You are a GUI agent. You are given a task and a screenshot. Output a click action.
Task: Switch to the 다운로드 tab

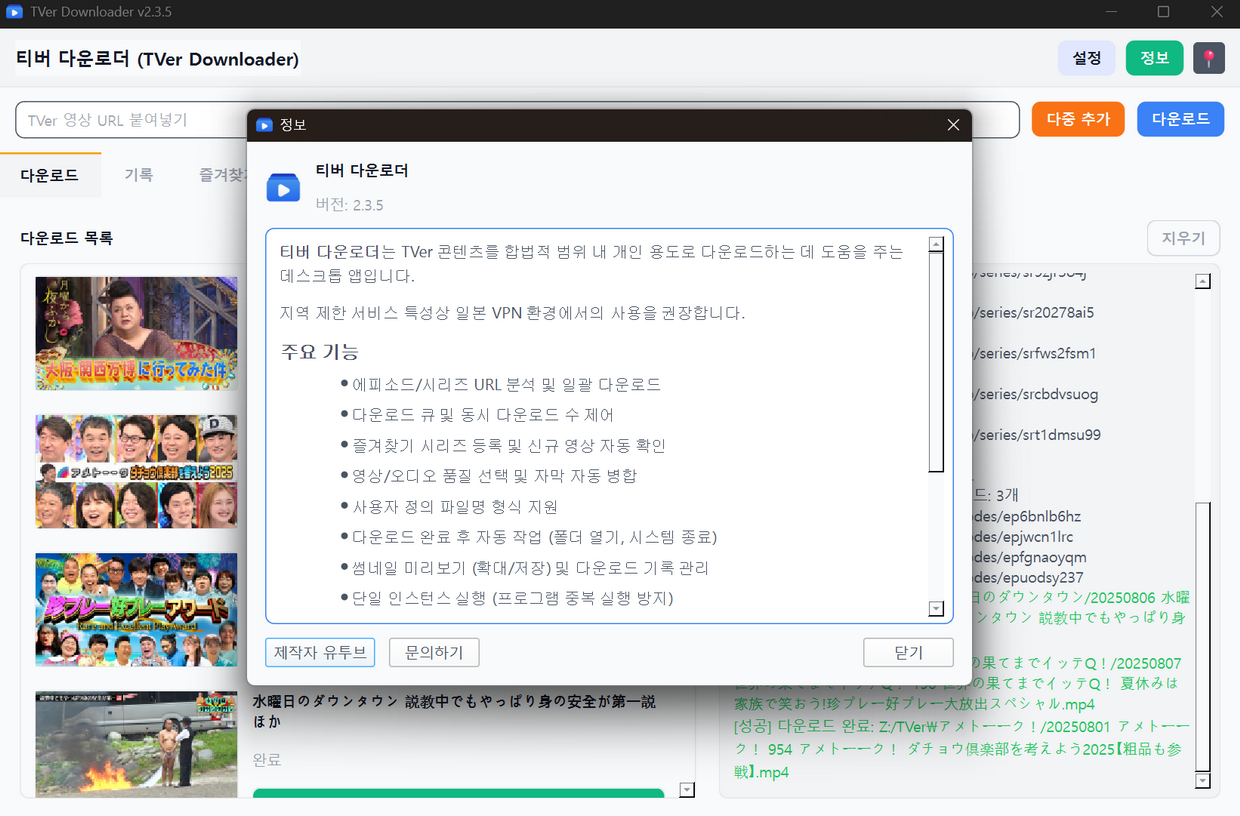tap(50, 175)
